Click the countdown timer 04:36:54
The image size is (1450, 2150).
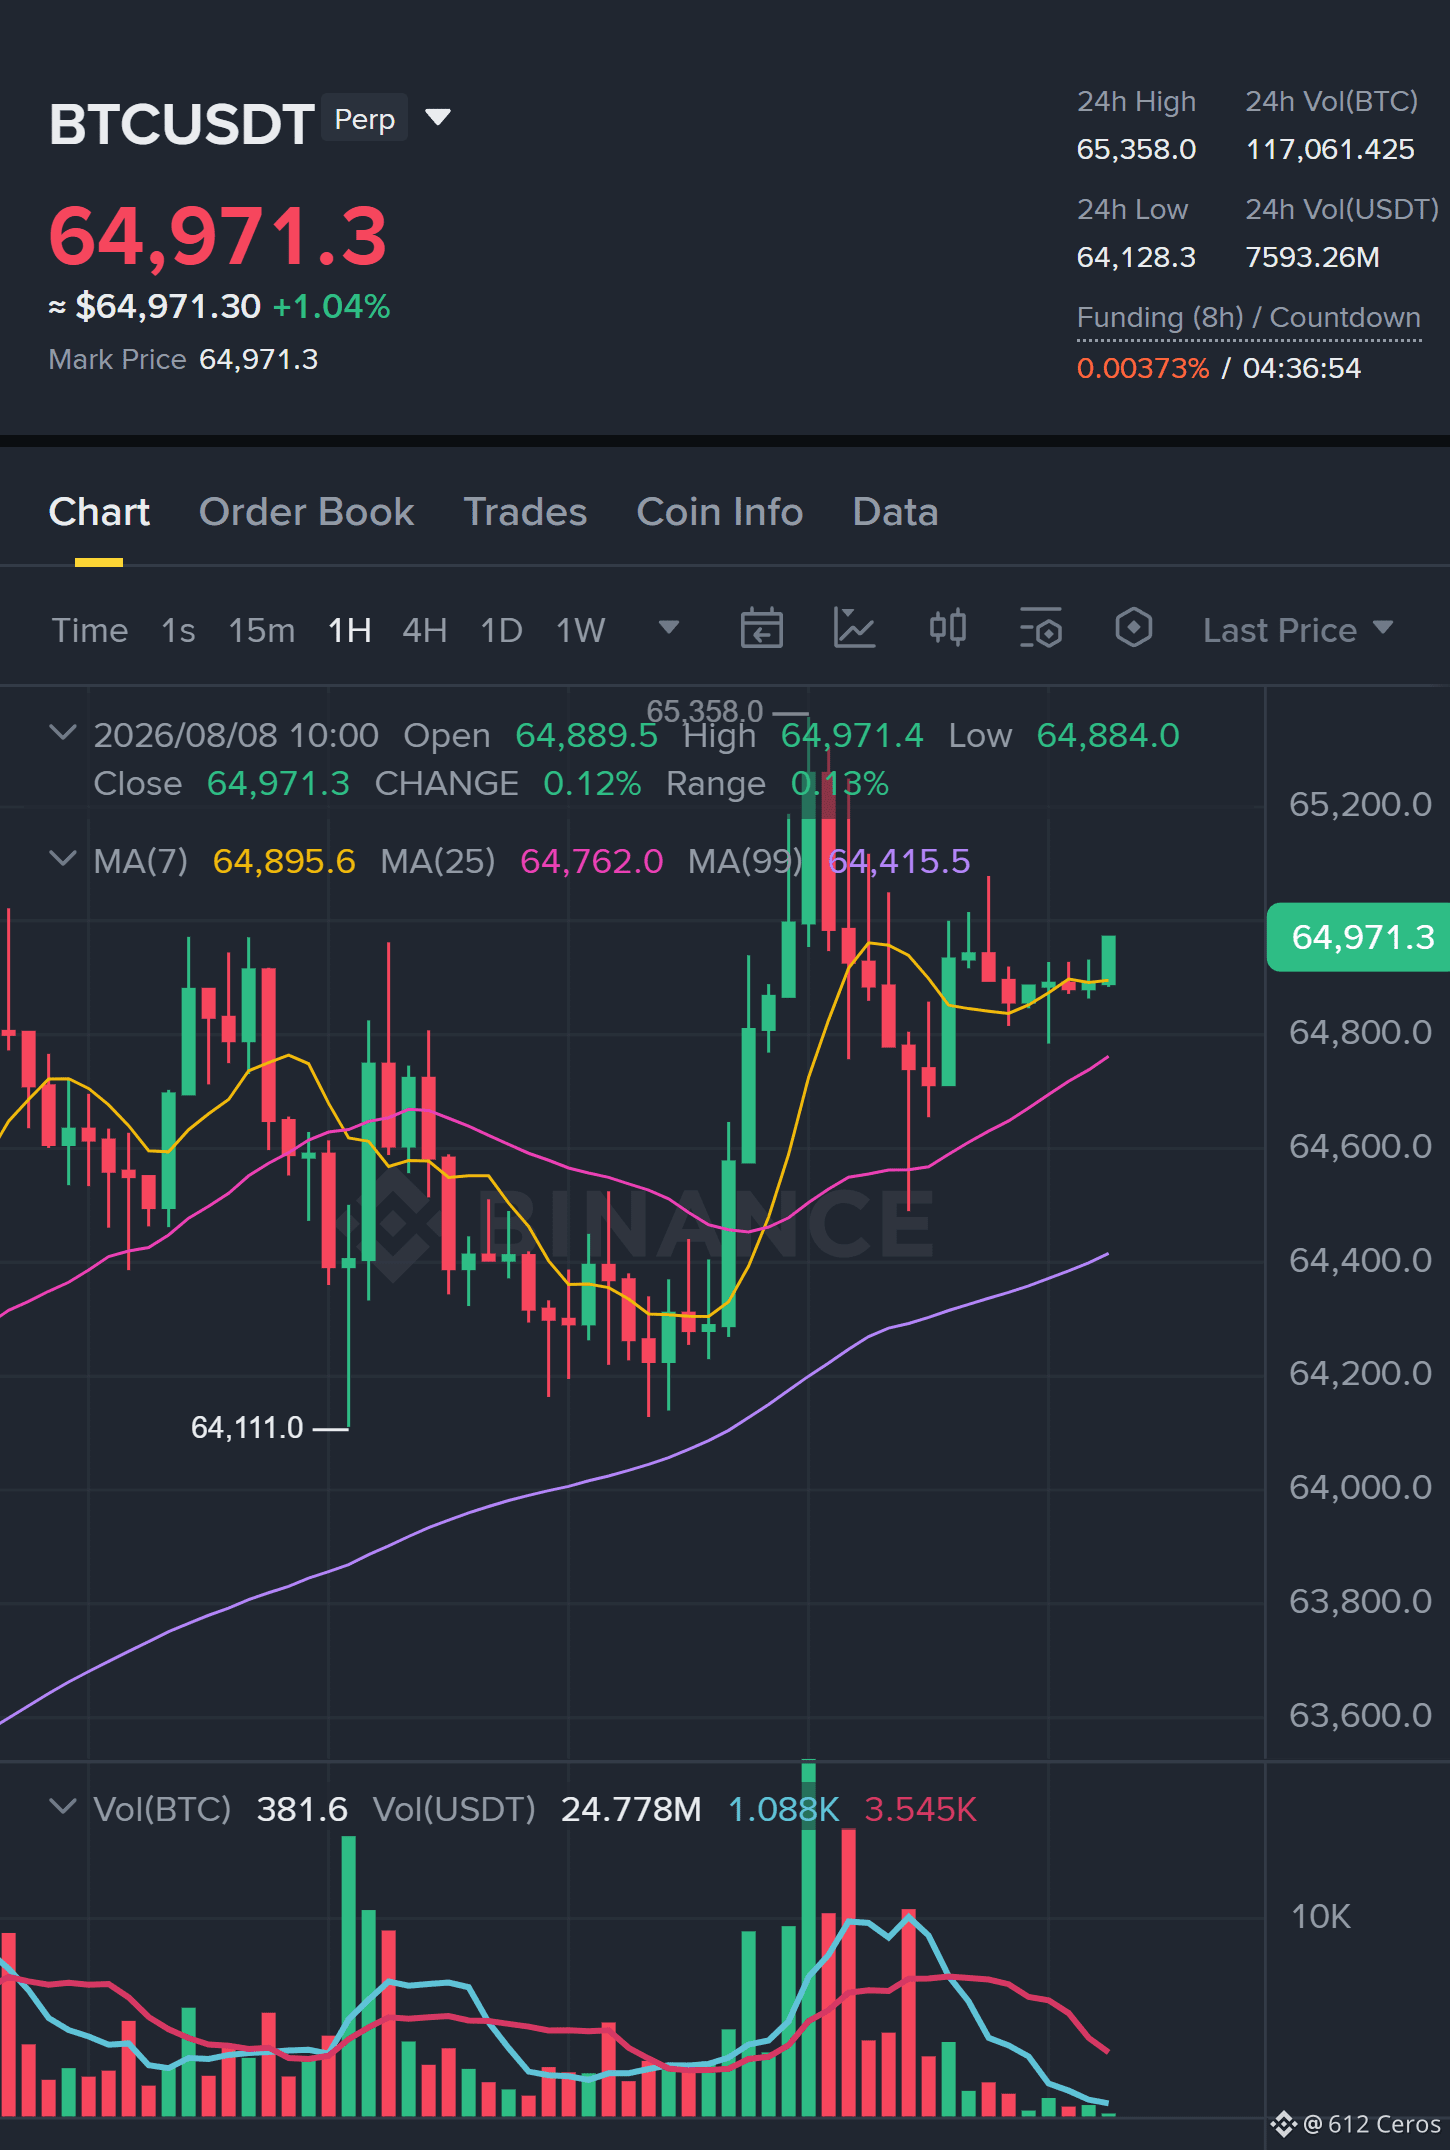[1301, 368]
